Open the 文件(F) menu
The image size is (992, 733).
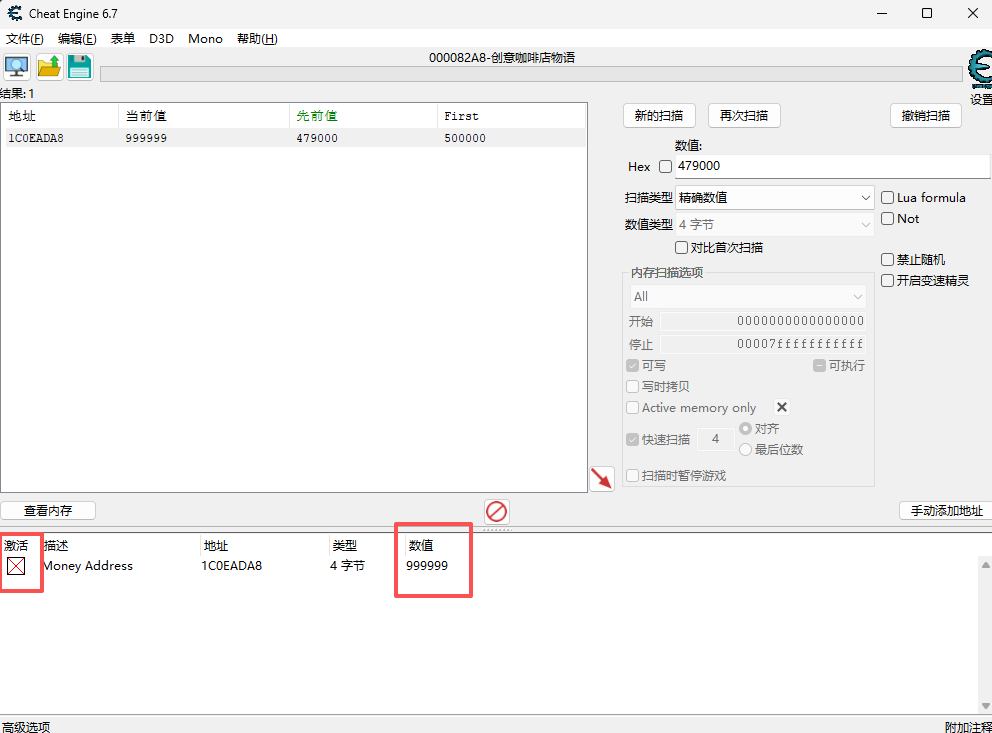coord(25,39)
